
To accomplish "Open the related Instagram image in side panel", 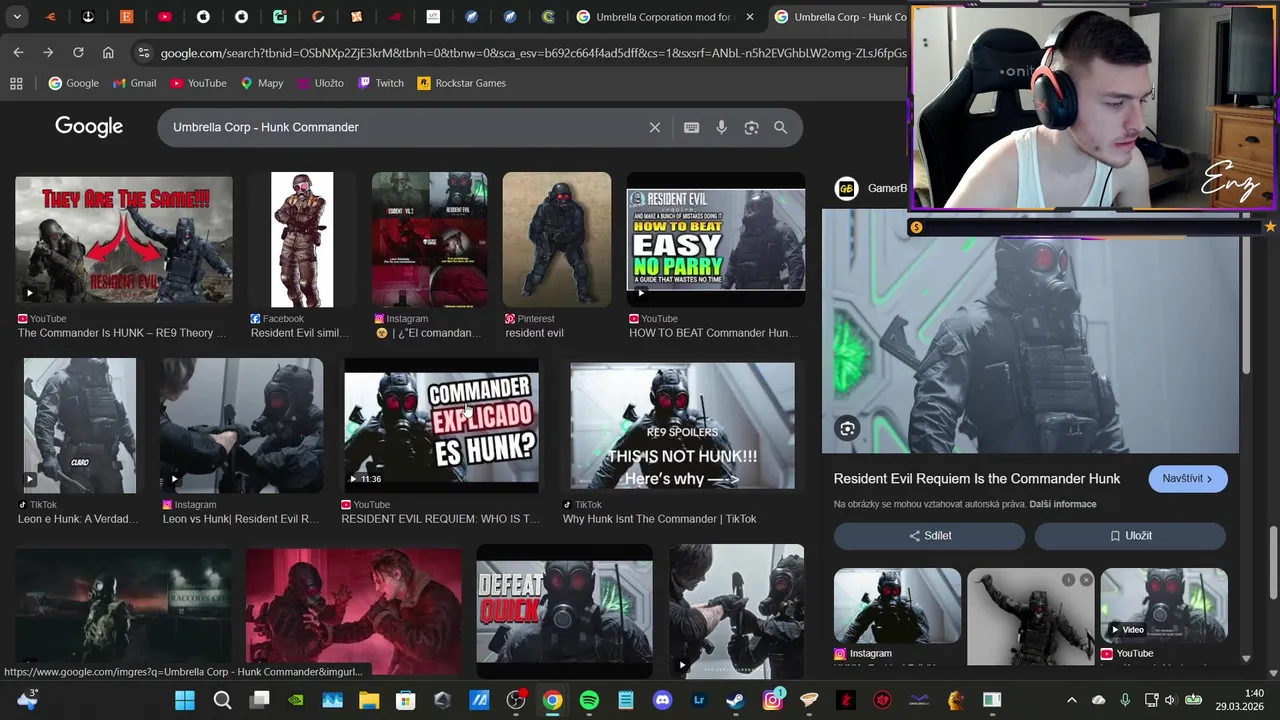I will [898, 606].
